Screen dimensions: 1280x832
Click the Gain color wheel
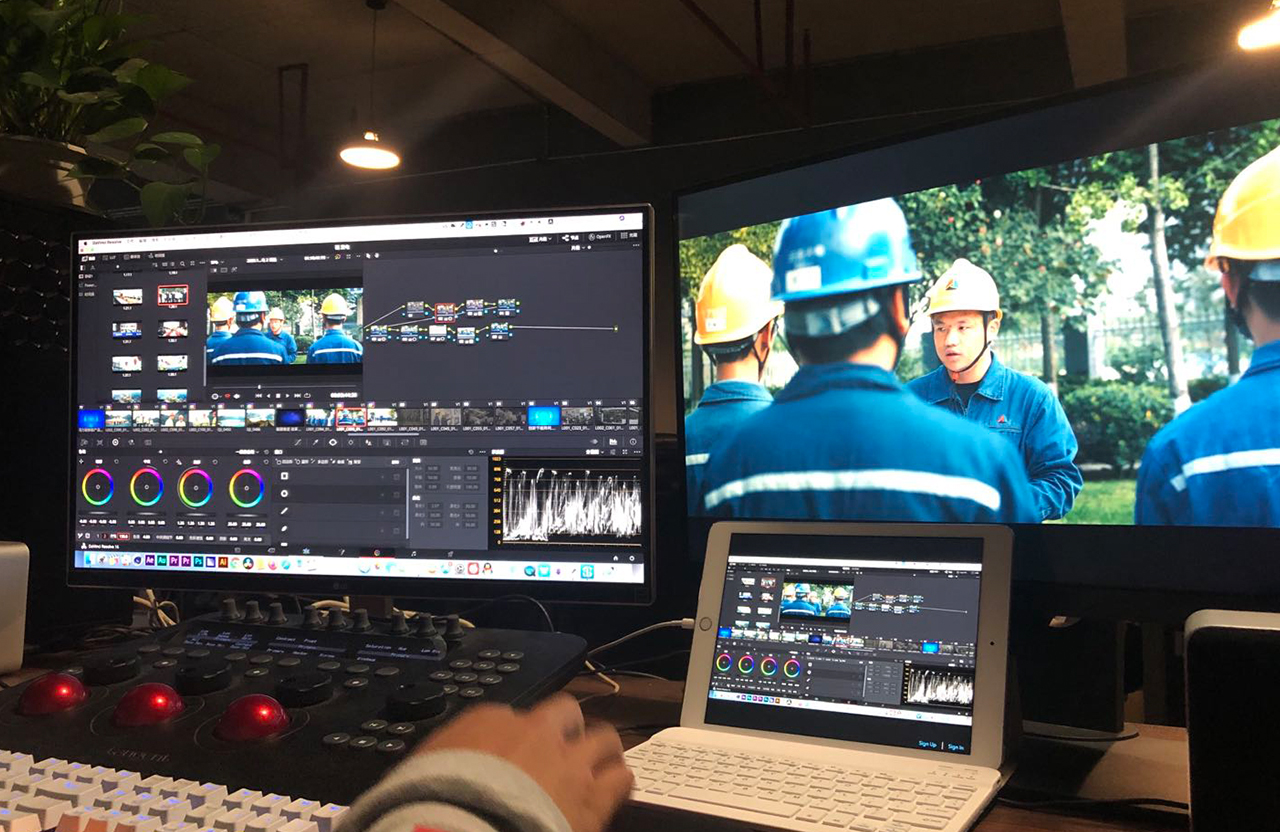tap(196, 487)
